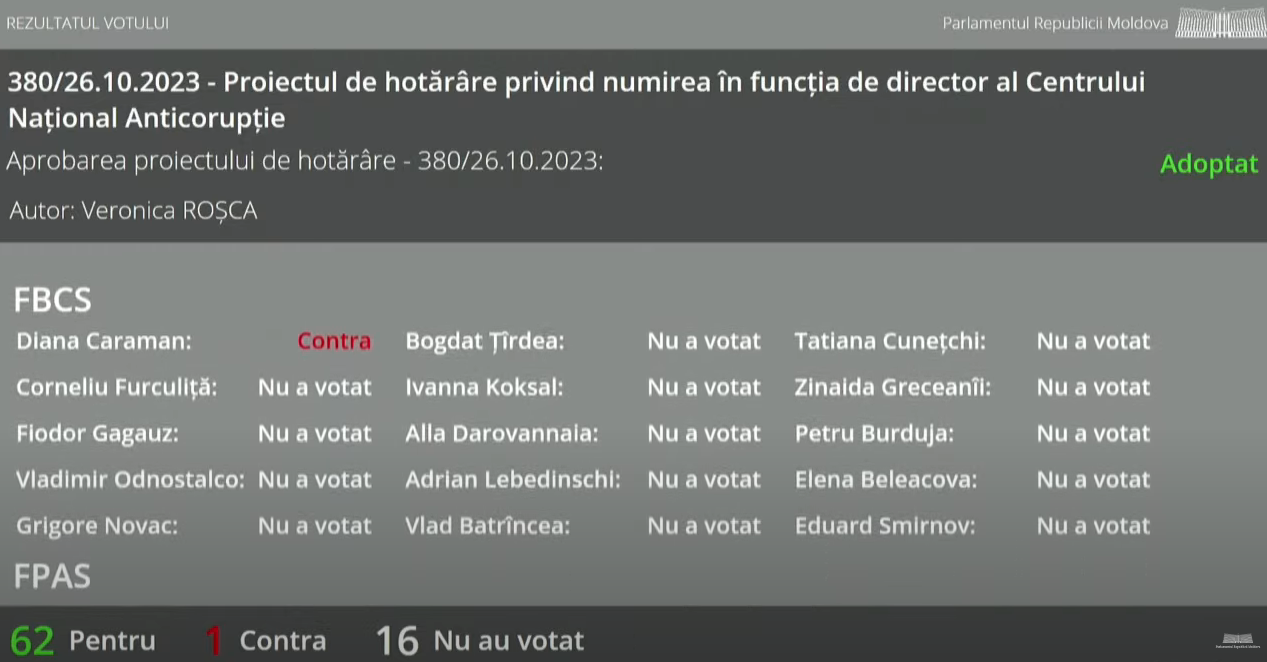Click Eduard Smirnov's Nu a votat status

1093,526
